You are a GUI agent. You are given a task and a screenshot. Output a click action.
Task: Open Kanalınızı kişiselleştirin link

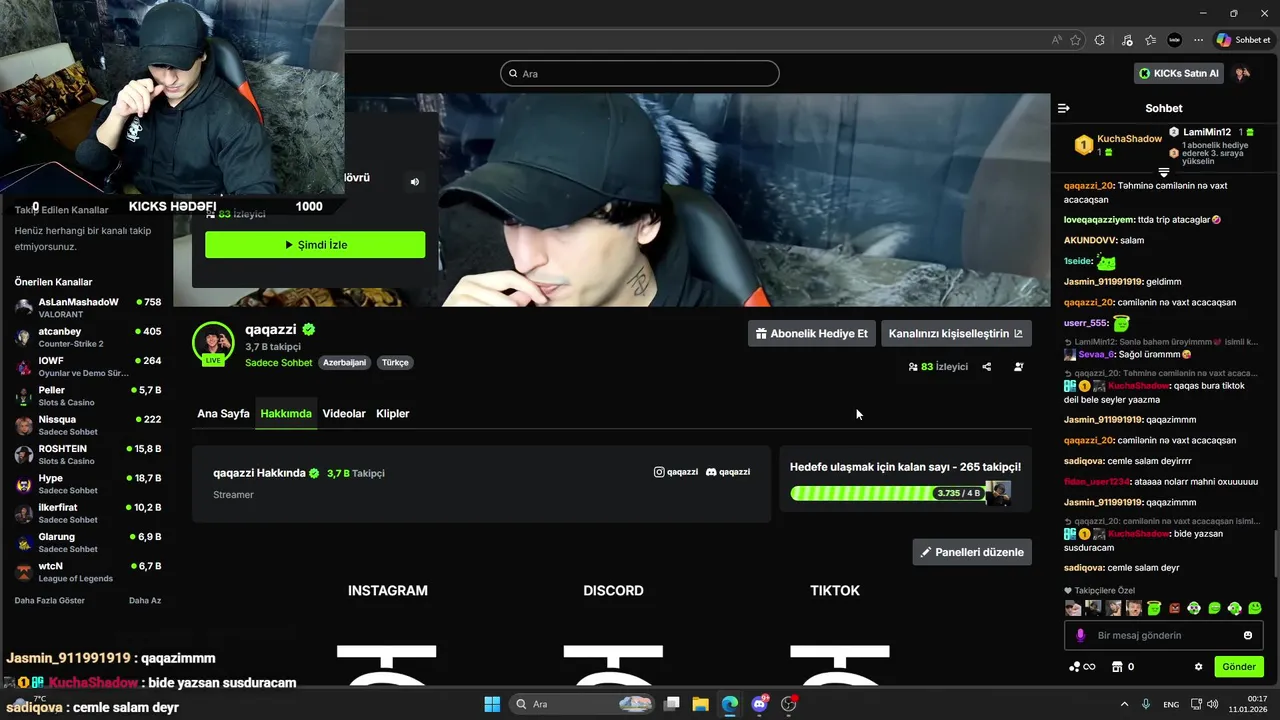pyautogui.click(x=956, y=334)
